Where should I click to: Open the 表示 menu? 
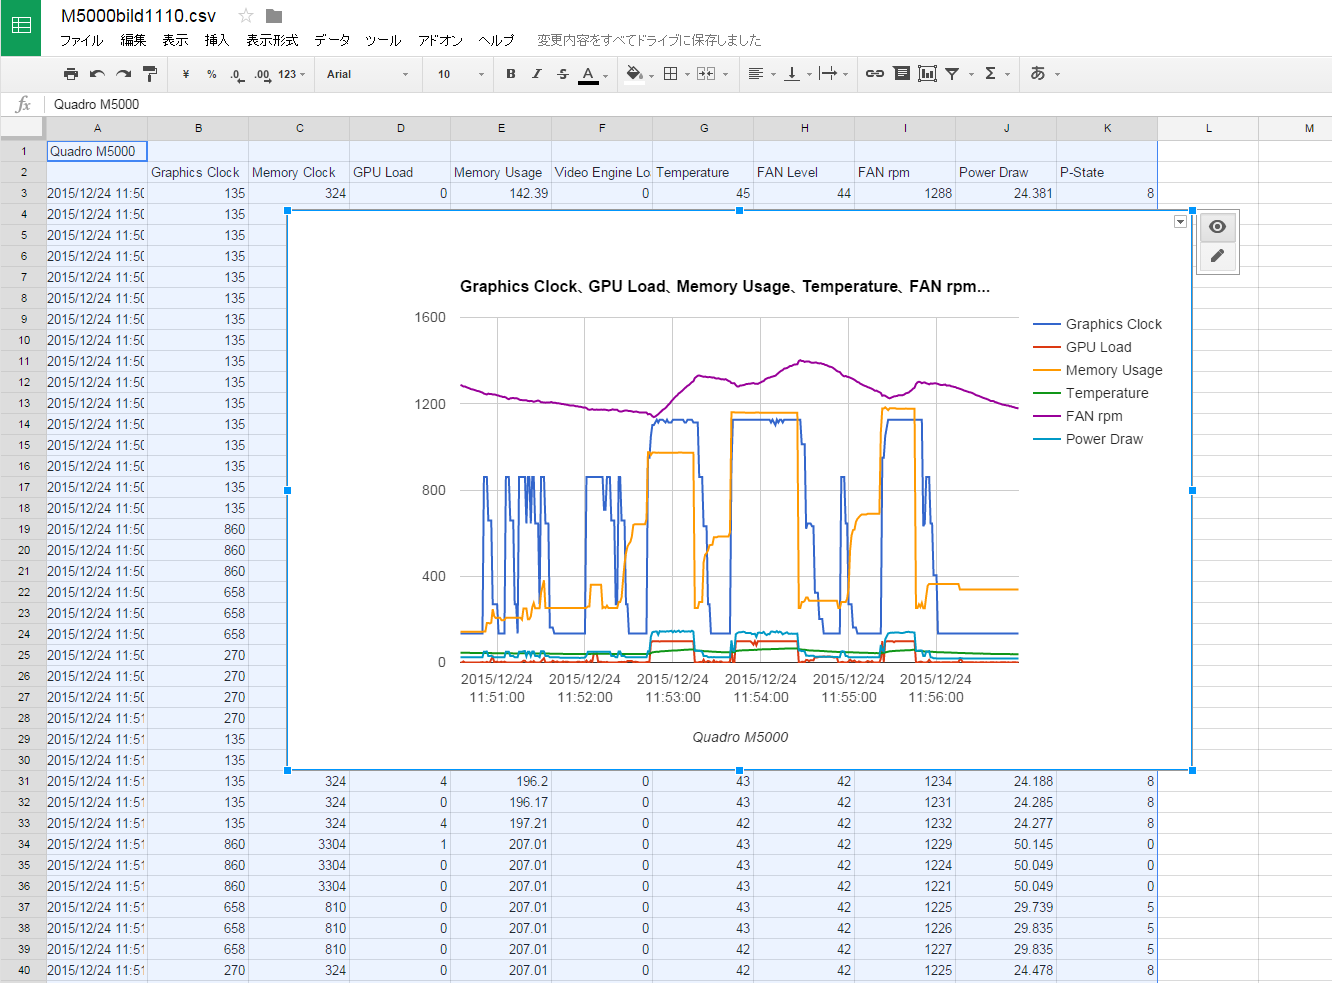click(176, 41)
